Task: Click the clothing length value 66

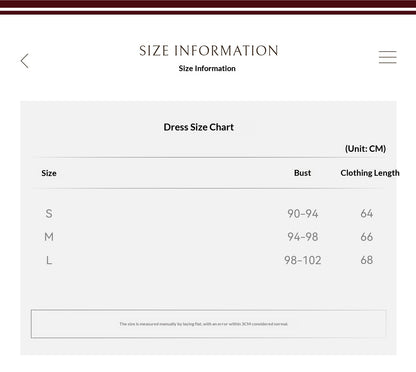Action: (x=367, y=237)
